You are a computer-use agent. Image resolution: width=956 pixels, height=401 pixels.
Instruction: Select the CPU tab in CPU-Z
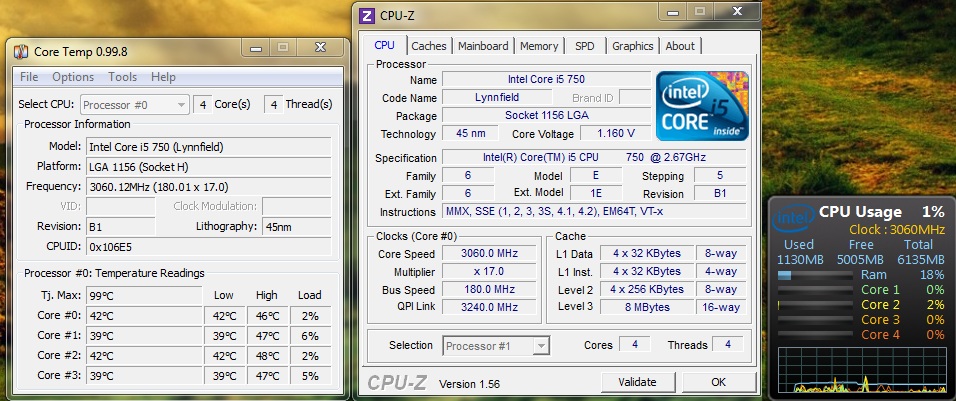pos(385,45)
